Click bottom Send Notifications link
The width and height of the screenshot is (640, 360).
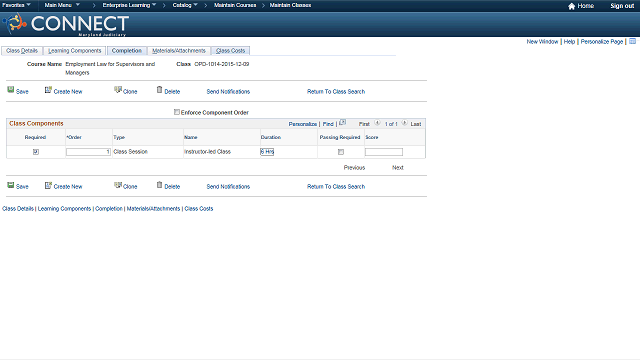coord(228,187)
